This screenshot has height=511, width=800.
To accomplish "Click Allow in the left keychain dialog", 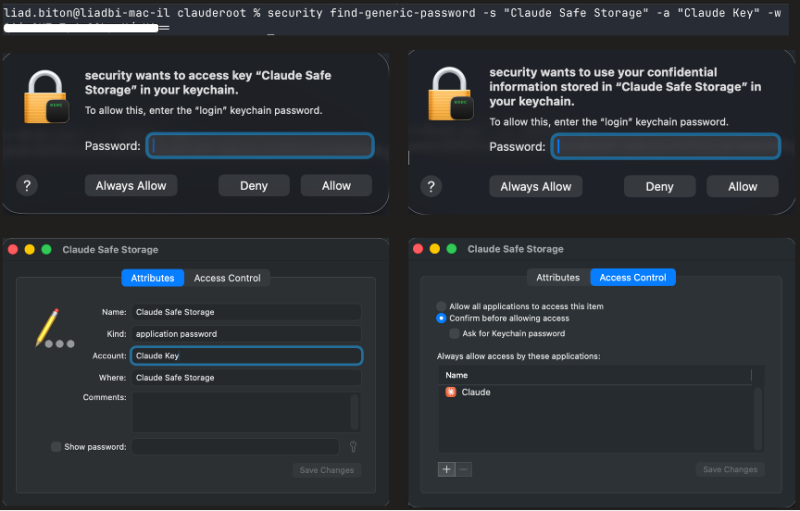I will [x=336, y=186].
